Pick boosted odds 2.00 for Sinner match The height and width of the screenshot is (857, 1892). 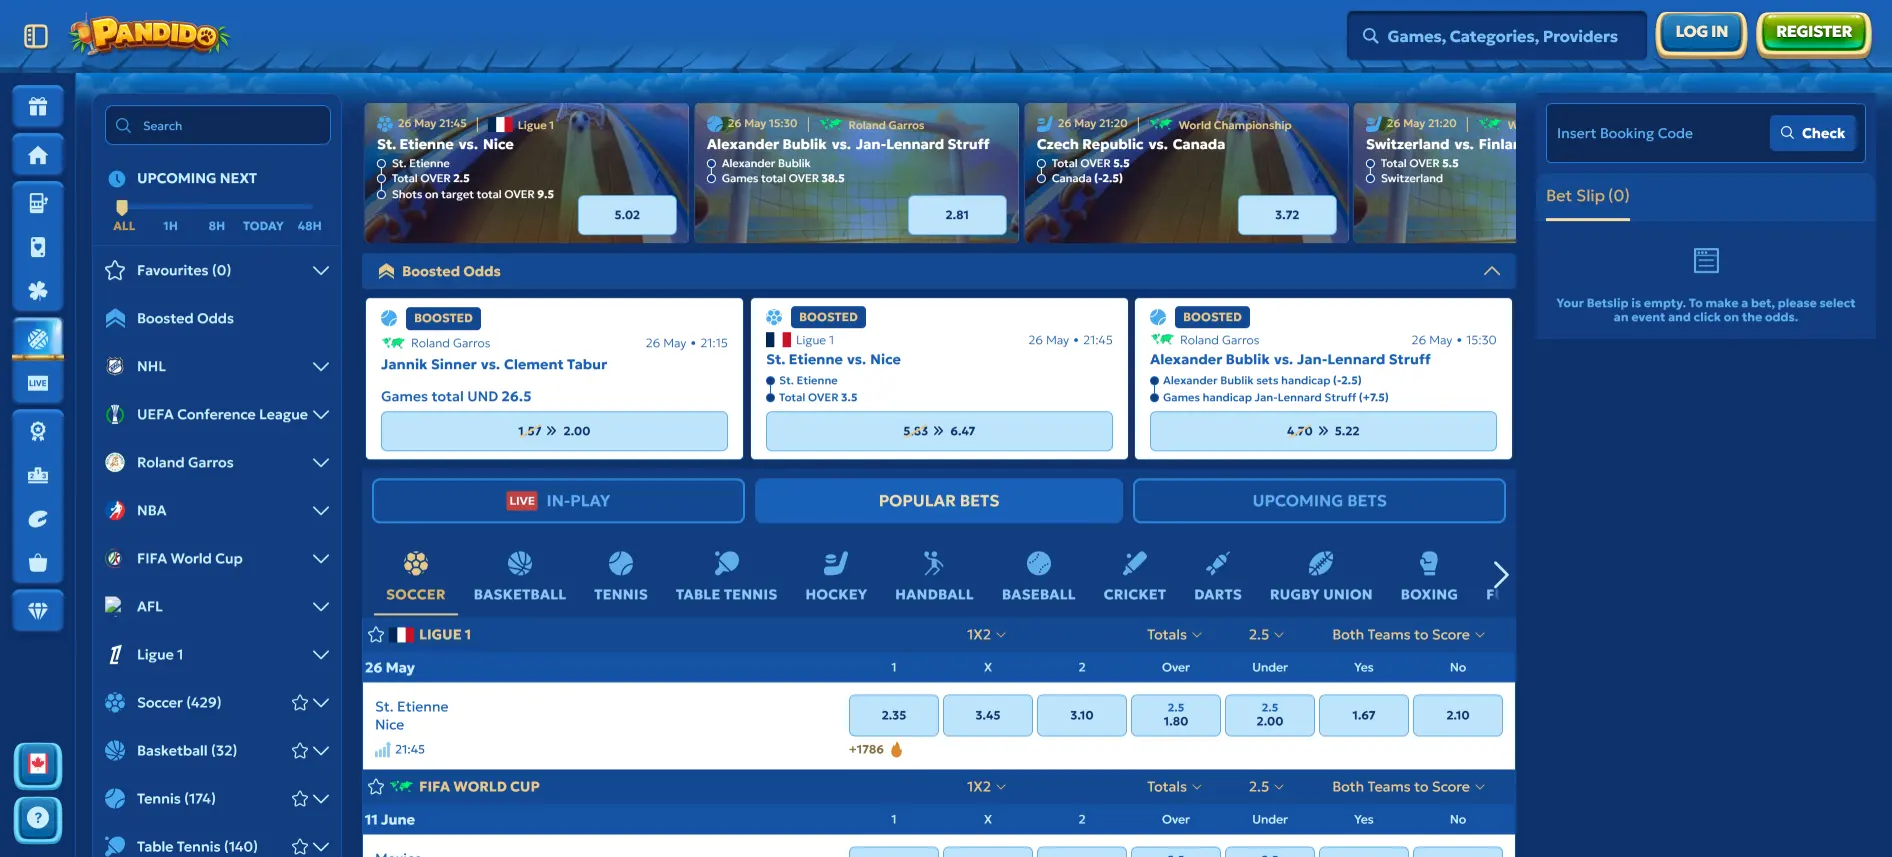[554, 431]
